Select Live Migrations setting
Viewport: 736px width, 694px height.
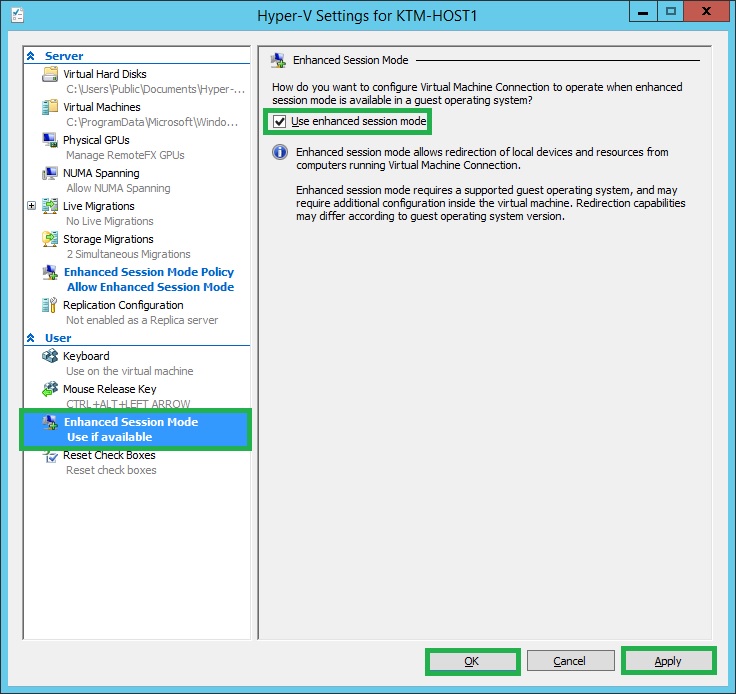[99, 206]
